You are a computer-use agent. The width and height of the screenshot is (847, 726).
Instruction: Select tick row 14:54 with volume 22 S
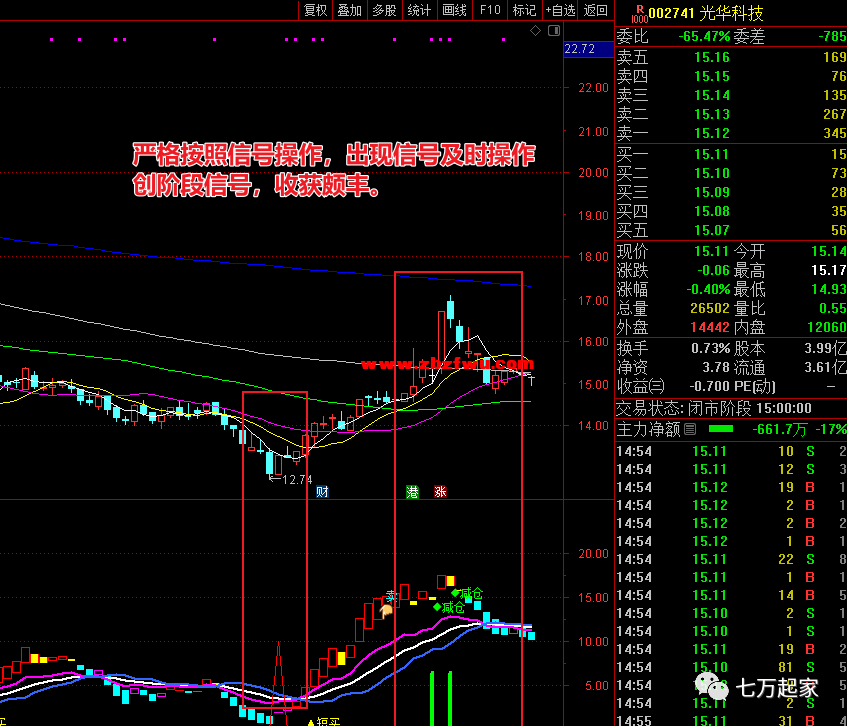tap(731, 559)
